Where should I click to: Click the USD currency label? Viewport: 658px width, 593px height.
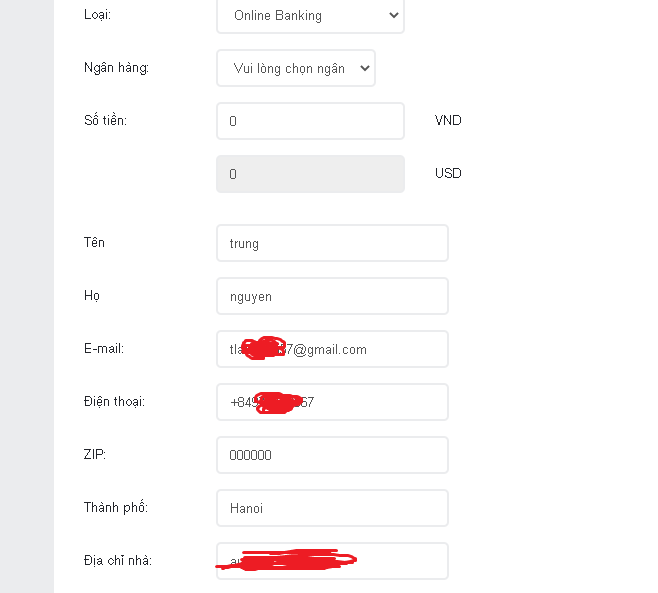coord(448,173)
